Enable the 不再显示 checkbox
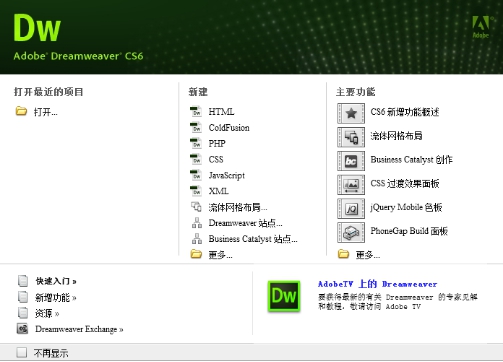The height and width of the screenshot is (362, 503). (22, 353)
